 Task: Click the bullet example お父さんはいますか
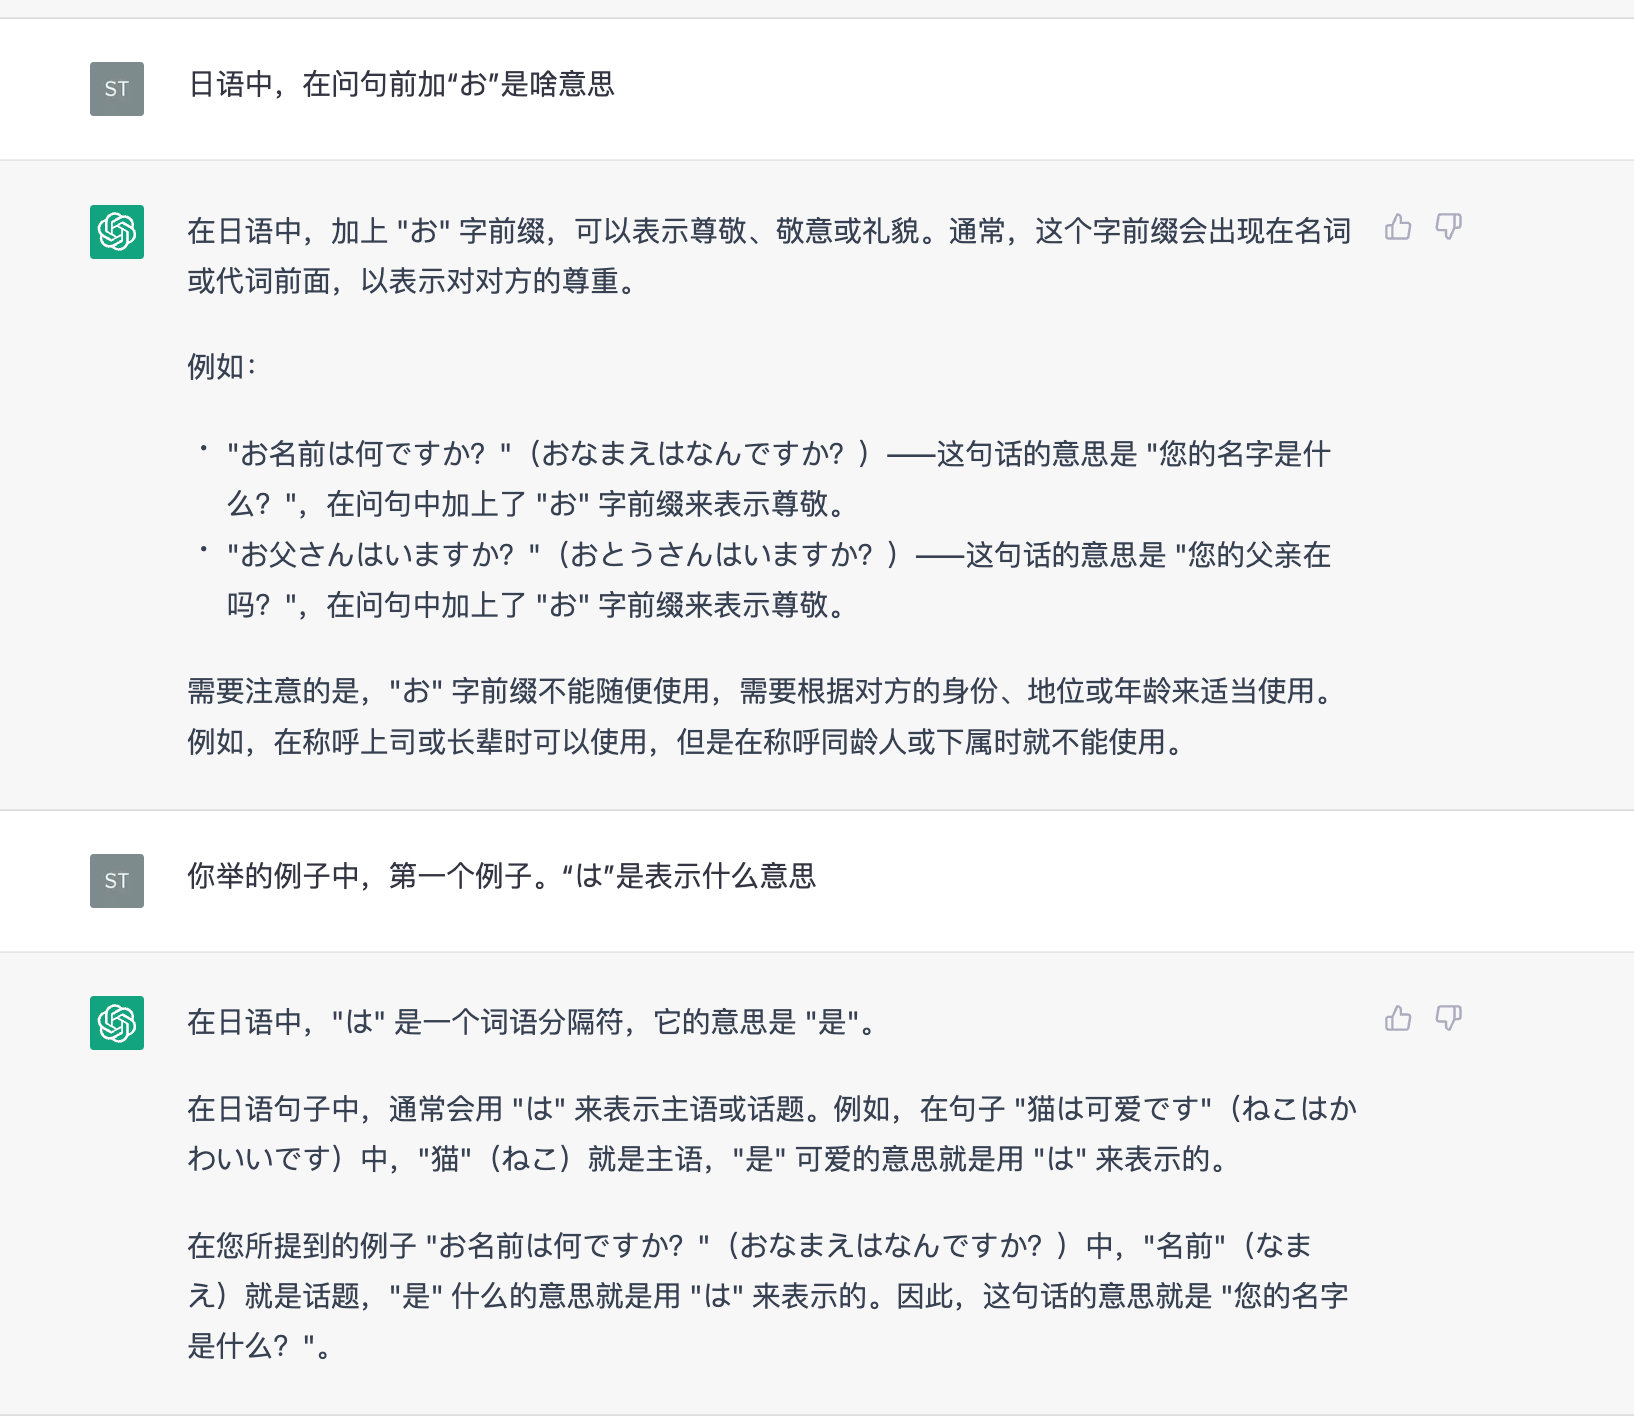pos(778,580)
